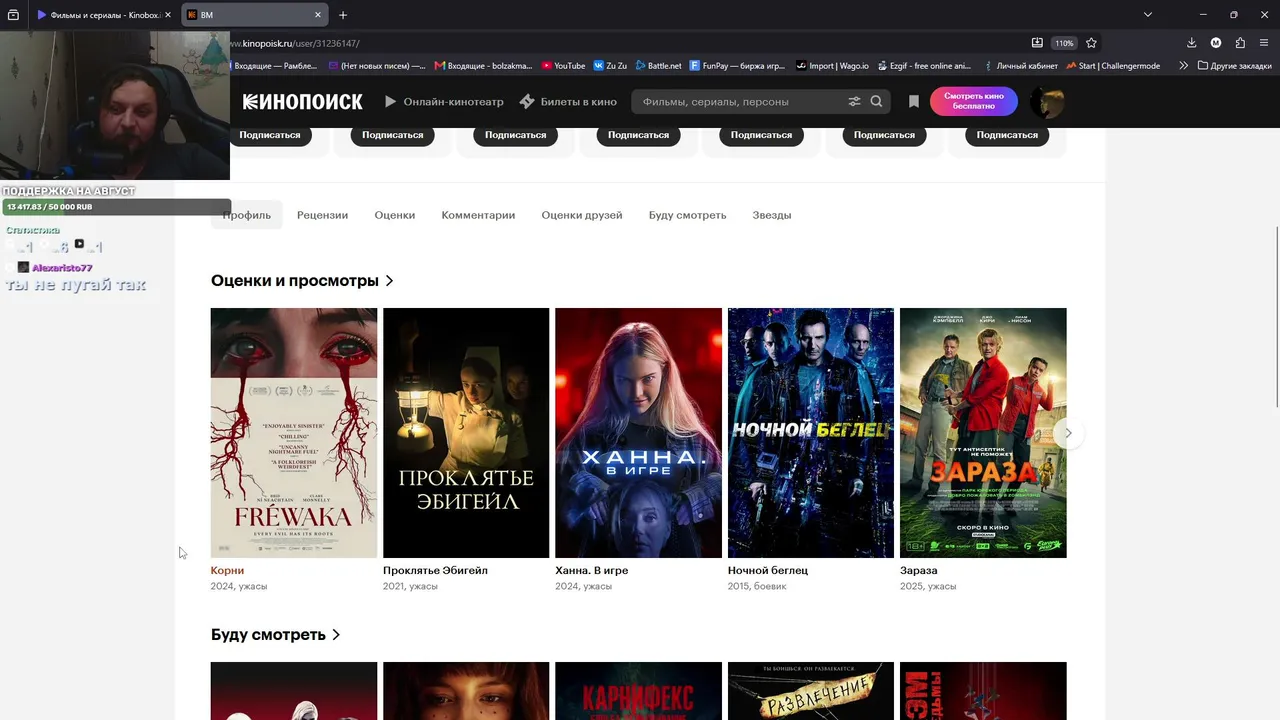
Task: Open the browser main menu
Action: click(1265, 43)
